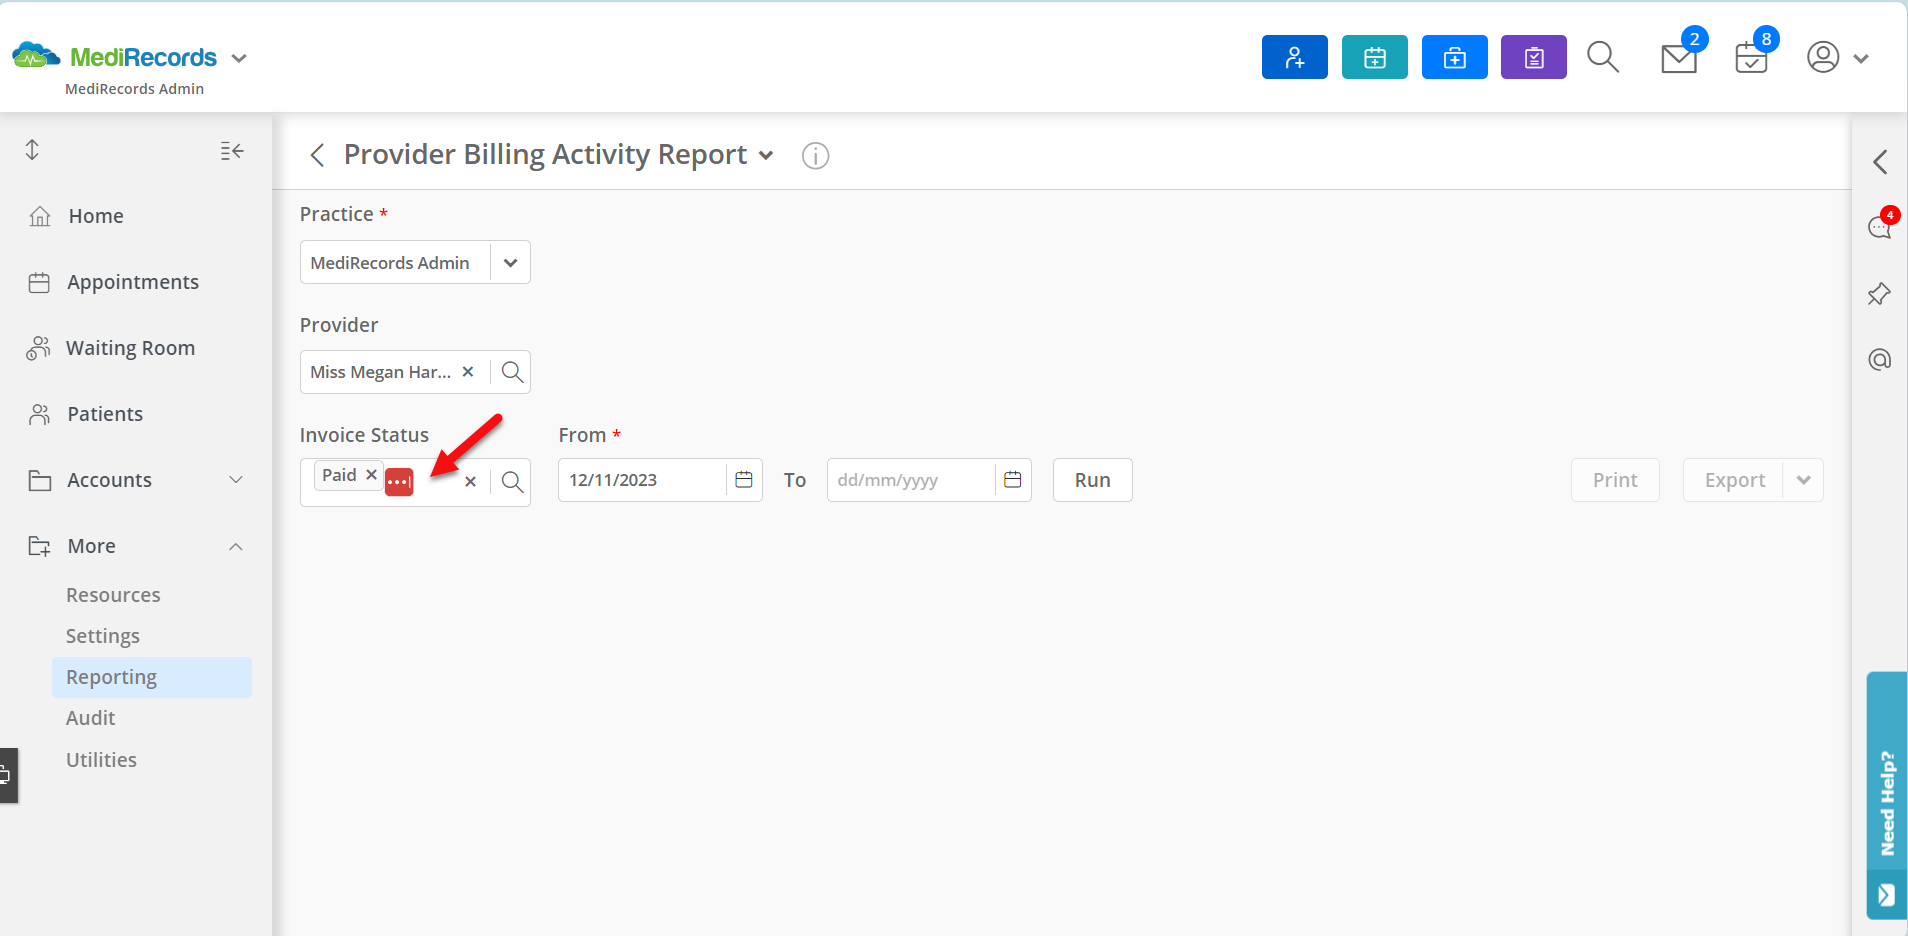Open the Export options dropdown arrow

pos(1803,480)
